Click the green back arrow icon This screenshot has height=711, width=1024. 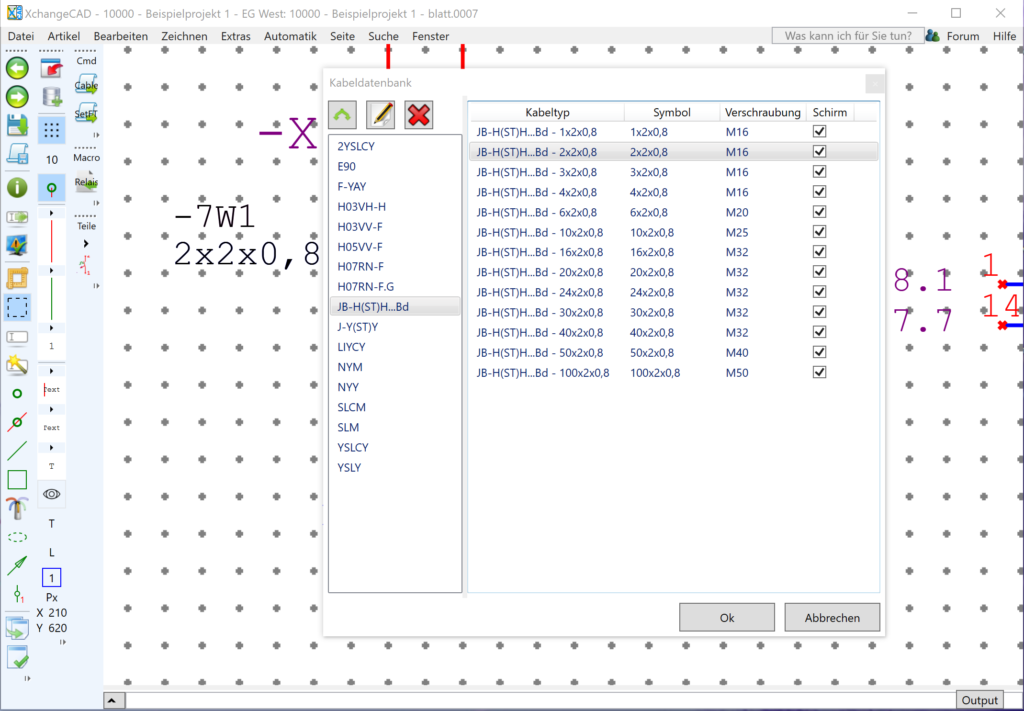point(17,69)
